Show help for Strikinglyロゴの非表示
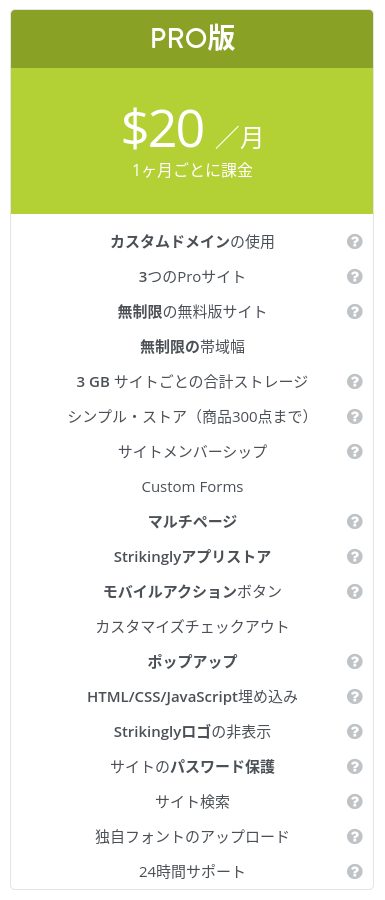 pyautogui.click(x=355, y=732)
